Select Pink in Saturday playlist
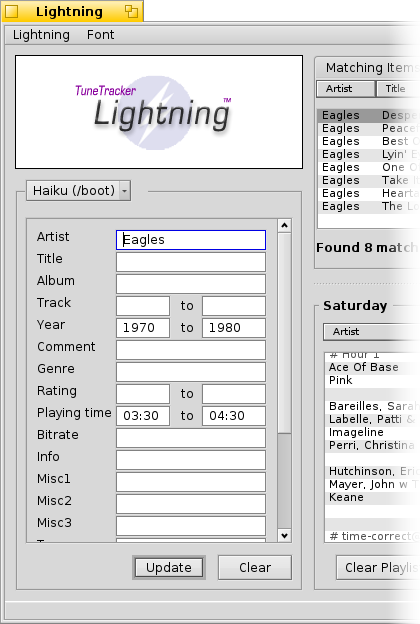 (x=372, y=380)
